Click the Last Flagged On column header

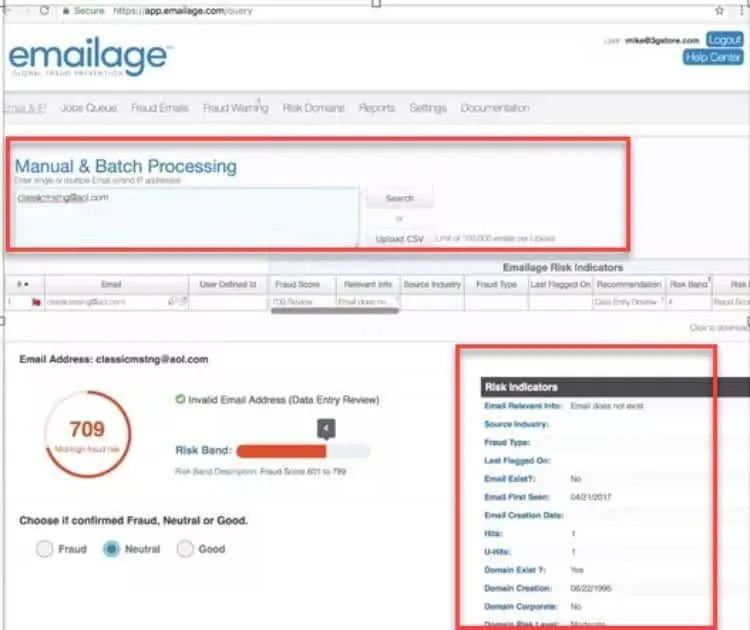pyautogui.click(x=560, y=284)
